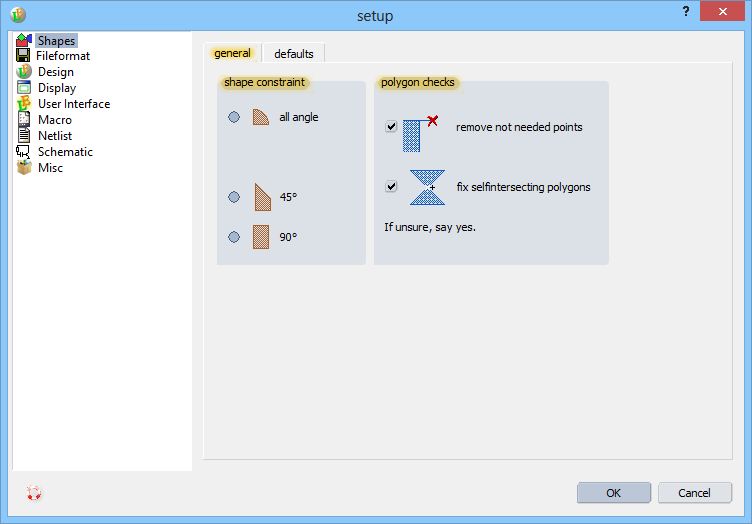The height and width of the screenshot is (524, 752).
Task: Click the all angle shape icon
Action: tap(260, 117)
